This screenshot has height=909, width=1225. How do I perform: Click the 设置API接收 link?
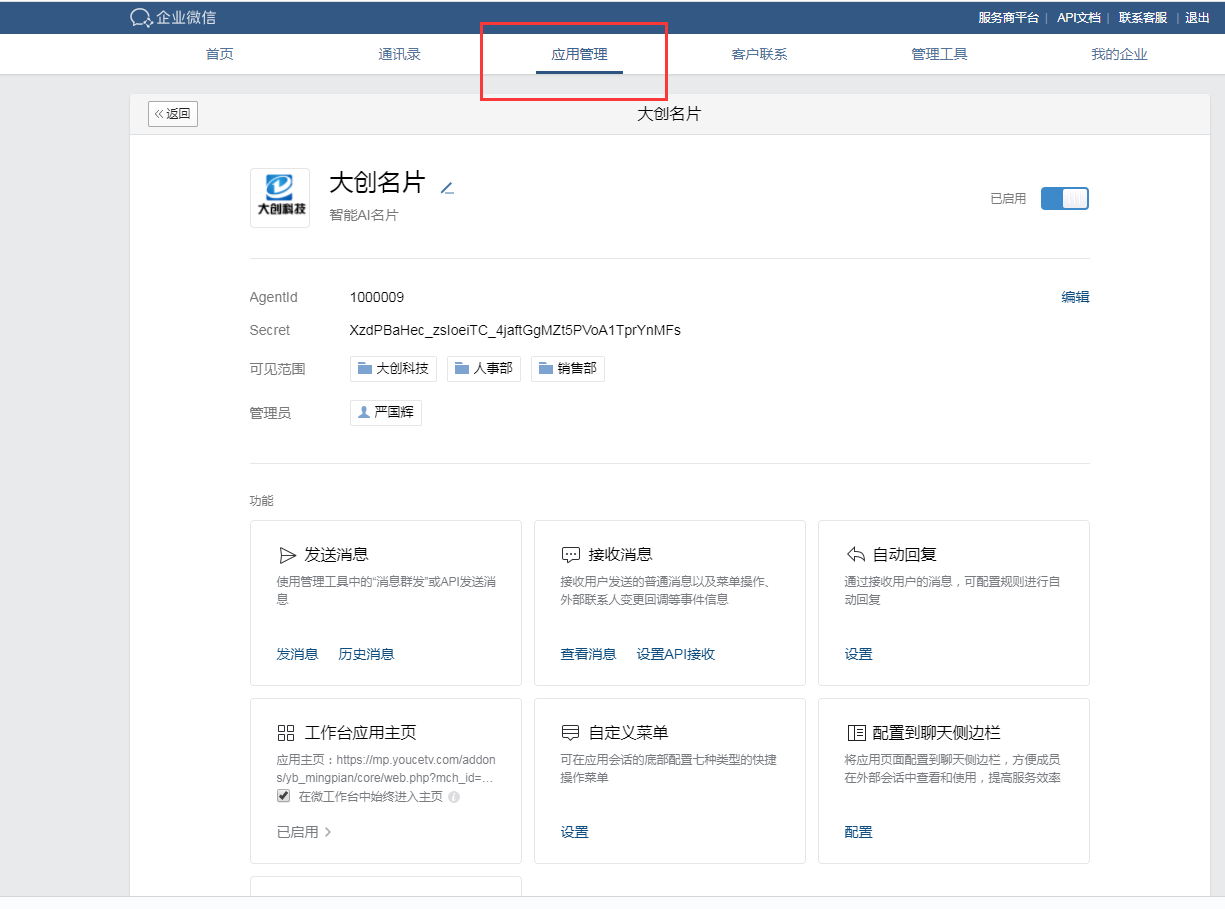click(676, 654)
